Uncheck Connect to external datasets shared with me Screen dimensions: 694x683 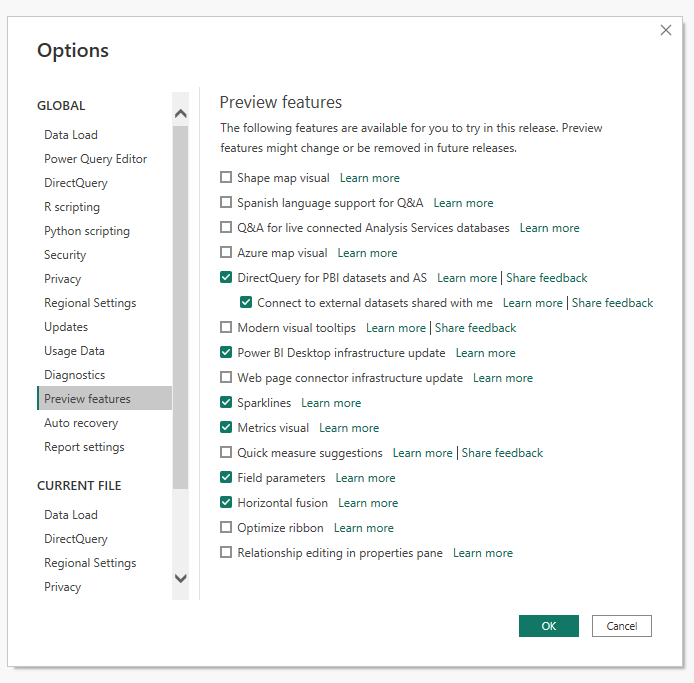(x=246, y=302)
